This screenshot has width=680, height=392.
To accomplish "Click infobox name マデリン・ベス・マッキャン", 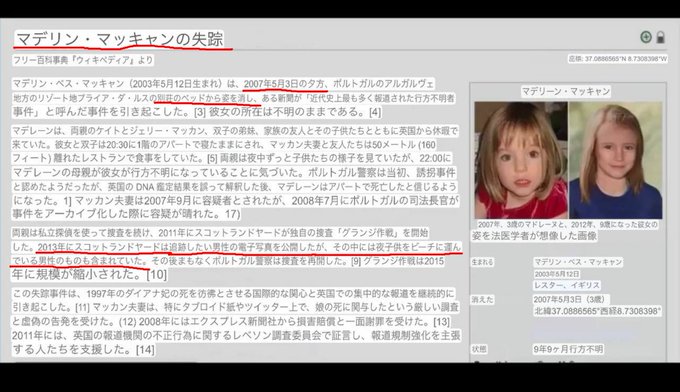I will coord(578,262).
